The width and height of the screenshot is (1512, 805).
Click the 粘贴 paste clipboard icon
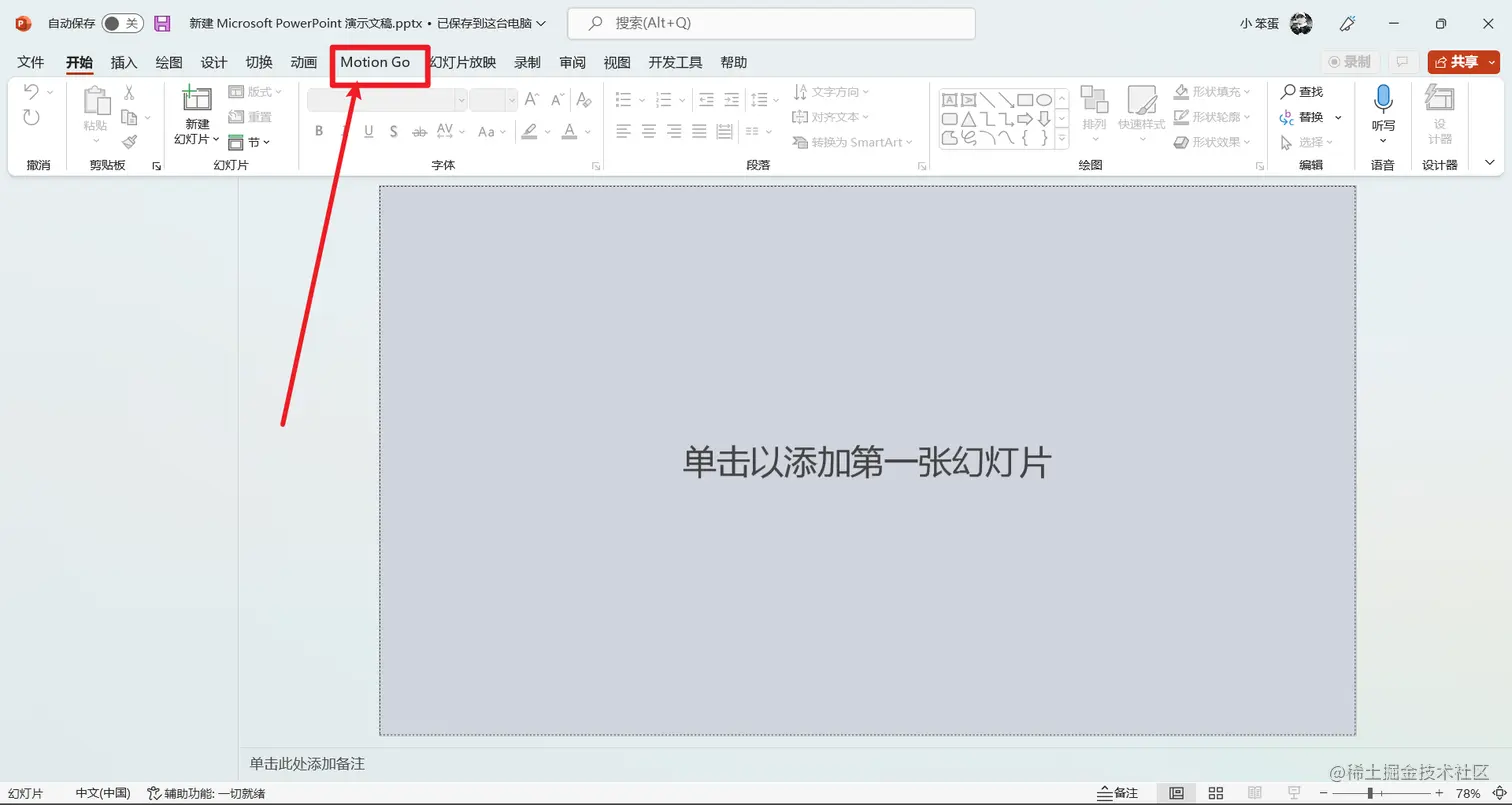coord(96,101)
